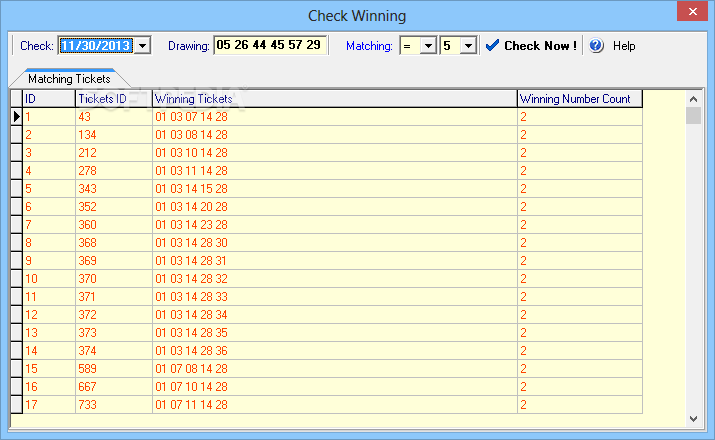Click the Winning Tickets column header
Image resolution: width=715 pixels, height=440 pixels.
[335, 99]
